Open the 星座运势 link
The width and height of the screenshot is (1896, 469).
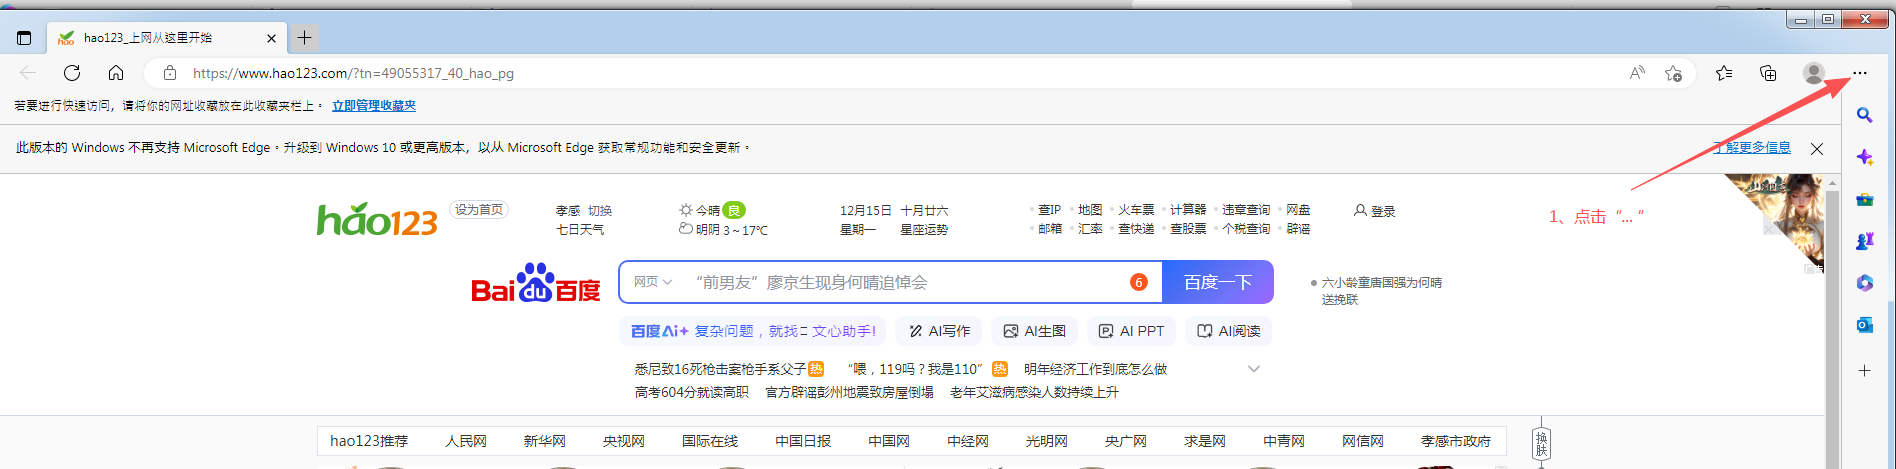tap(924, 230)
